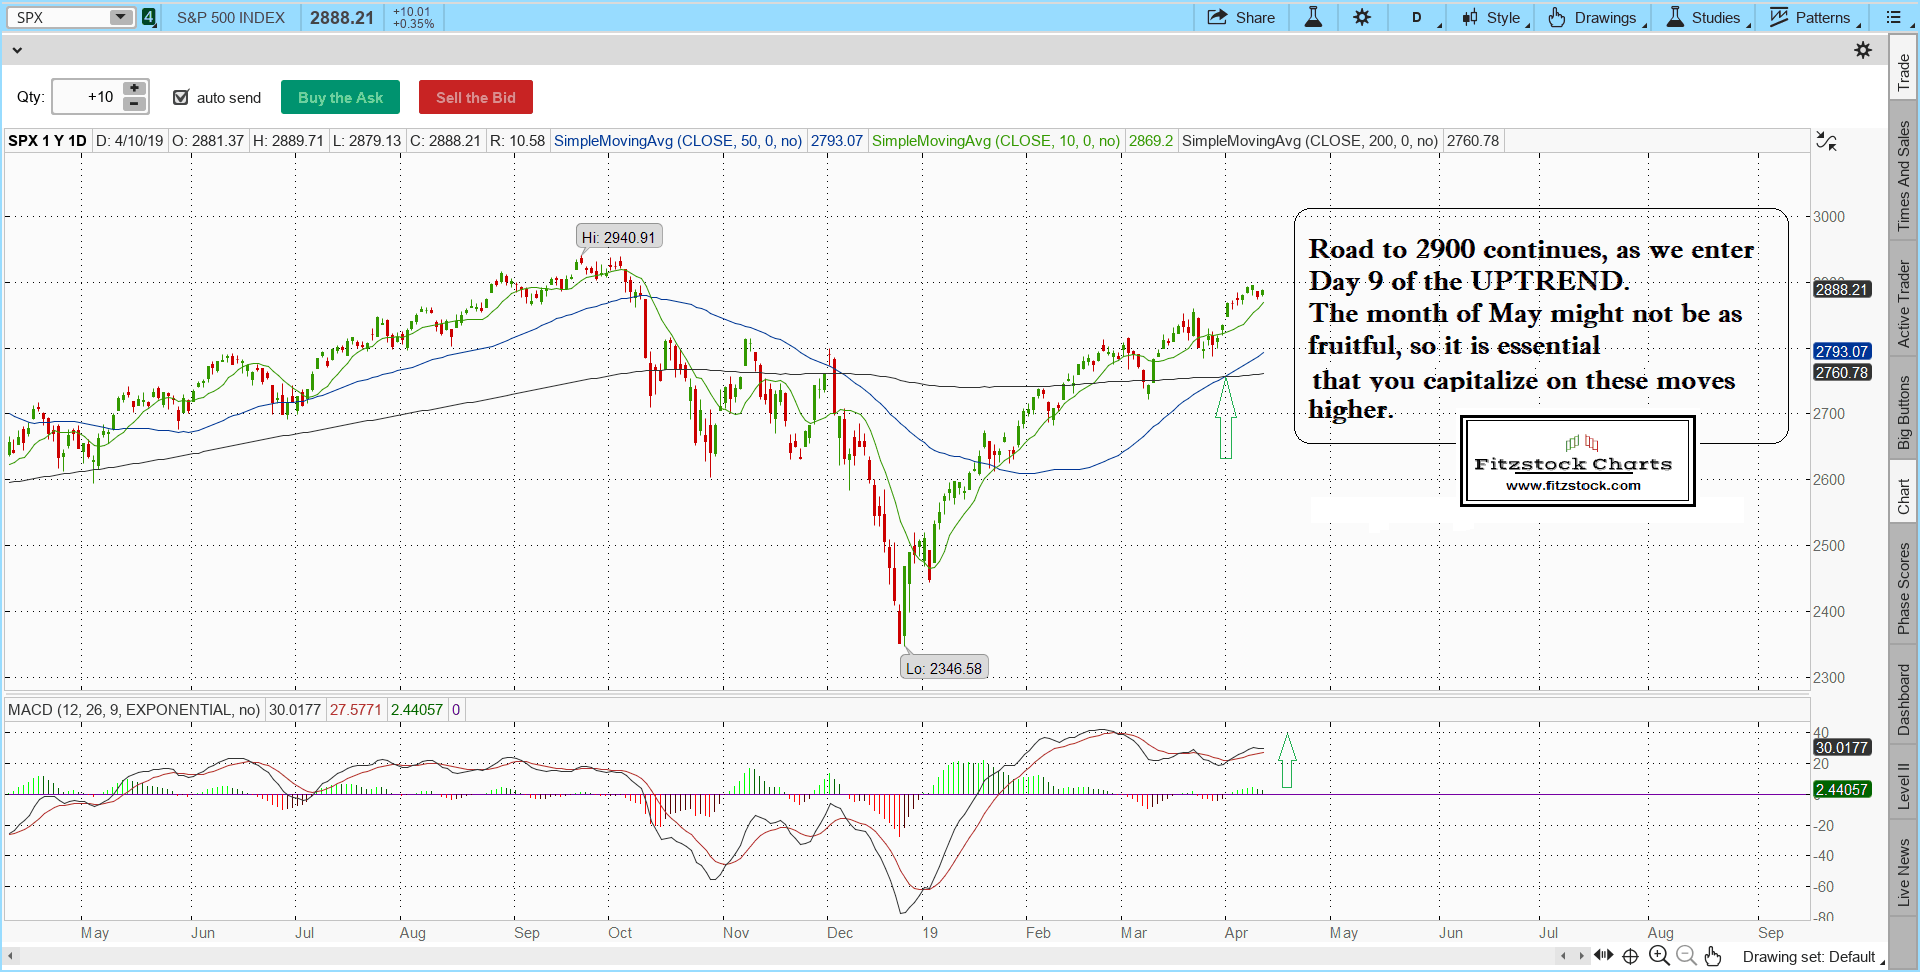Click the Buy the Ask button
This screenshot has width=1920, height=972.
[340, 97]
